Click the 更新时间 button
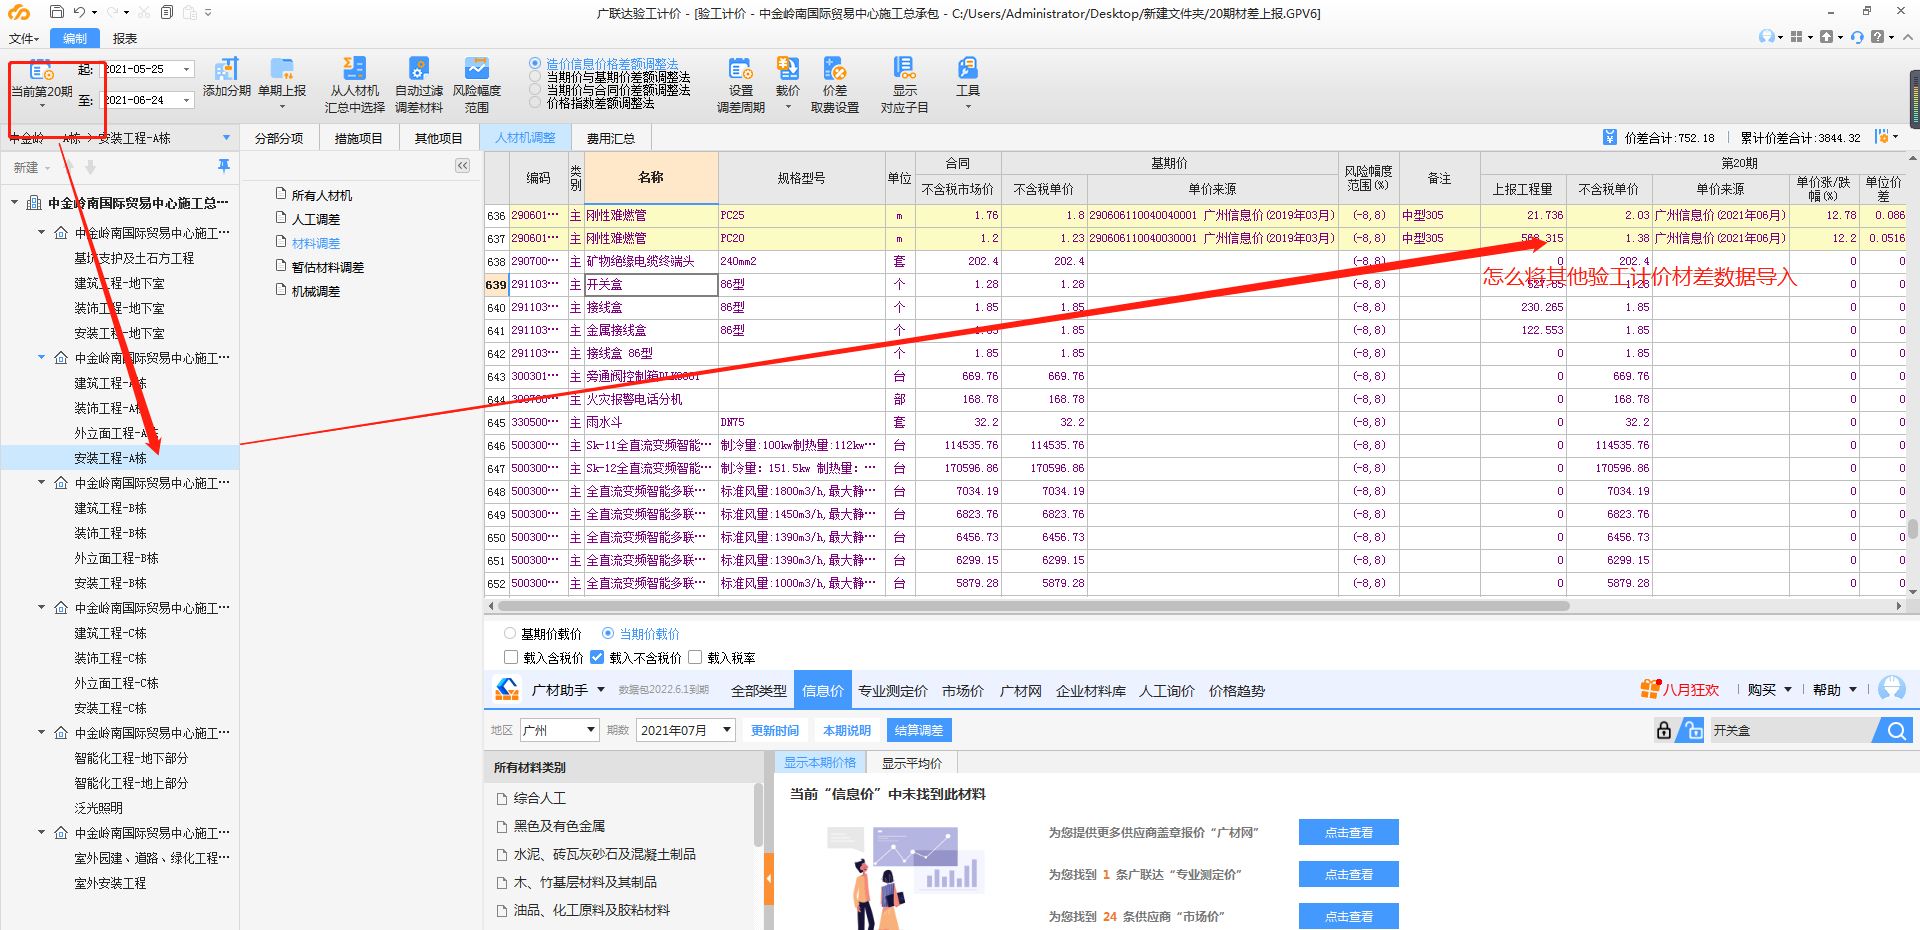This screenshot has width=1920, height=930. tap(775, 731)
